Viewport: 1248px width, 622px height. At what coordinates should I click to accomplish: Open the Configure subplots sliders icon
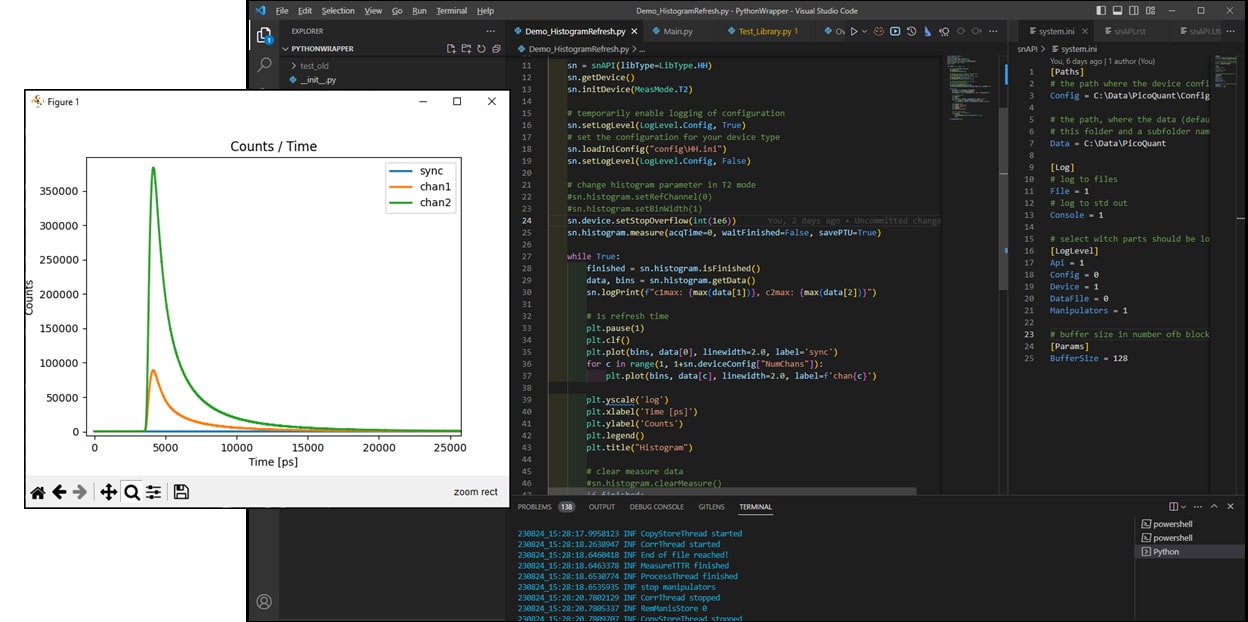(x=153, y=492)
